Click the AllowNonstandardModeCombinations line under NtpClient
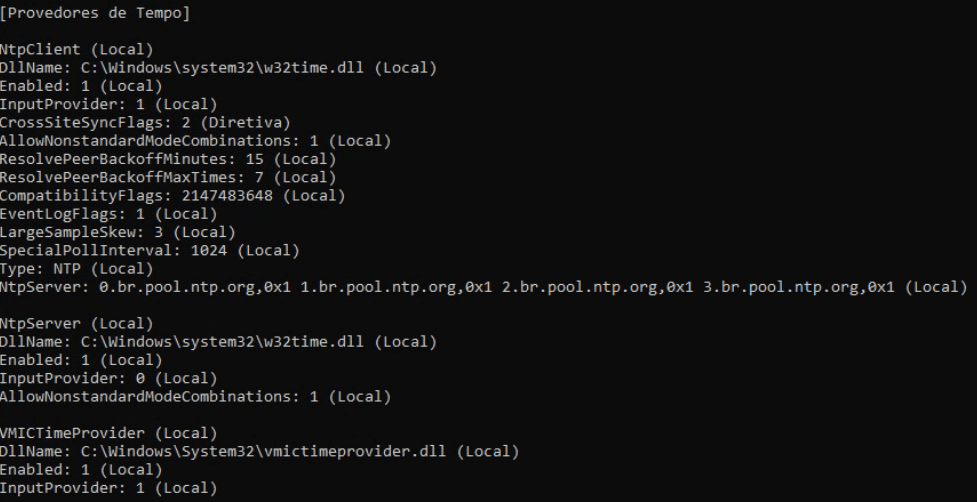This screenshot has height=502, width=977. click(196, 141)
